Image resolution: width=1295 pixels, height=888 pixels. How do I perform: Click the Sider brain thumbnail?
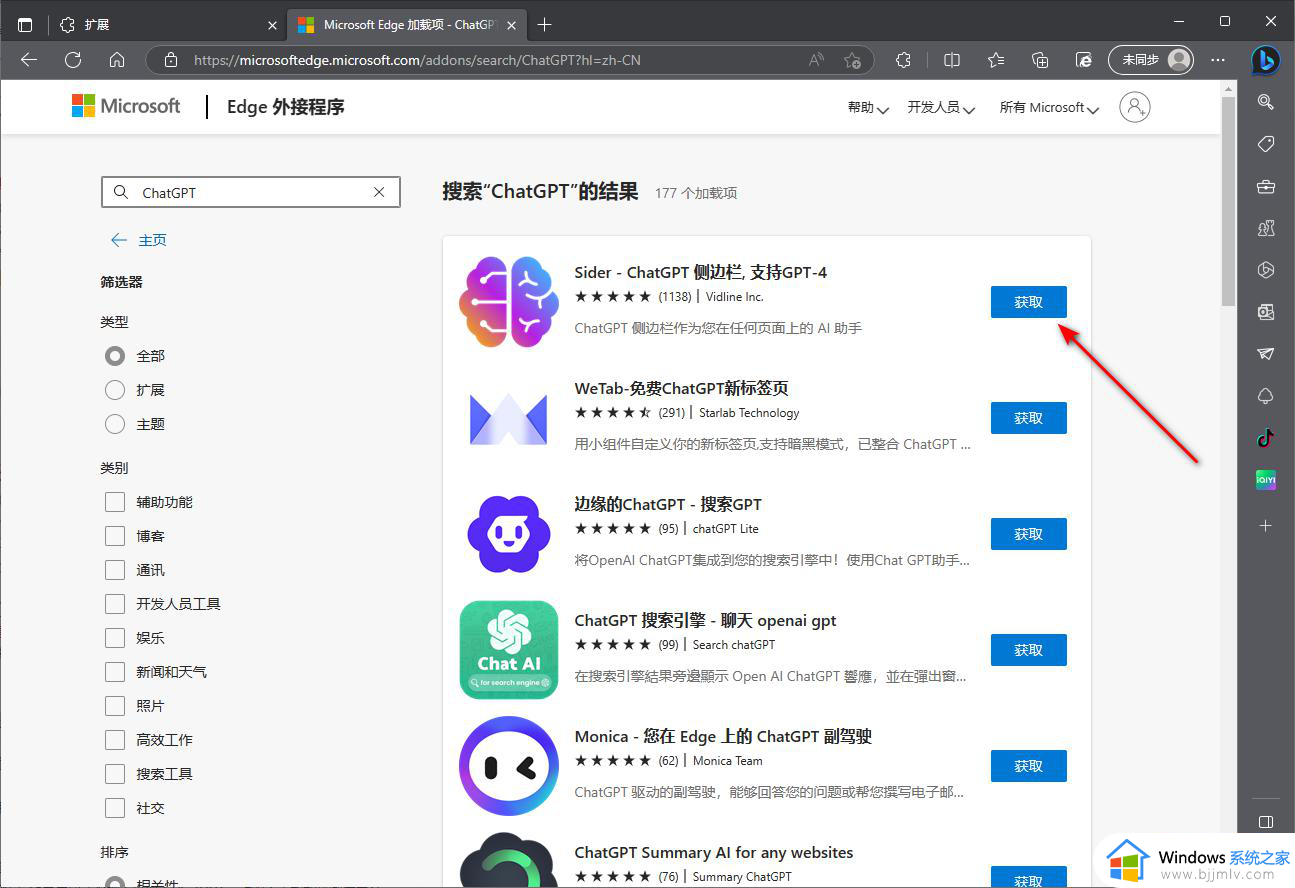(x=508, y=302)
